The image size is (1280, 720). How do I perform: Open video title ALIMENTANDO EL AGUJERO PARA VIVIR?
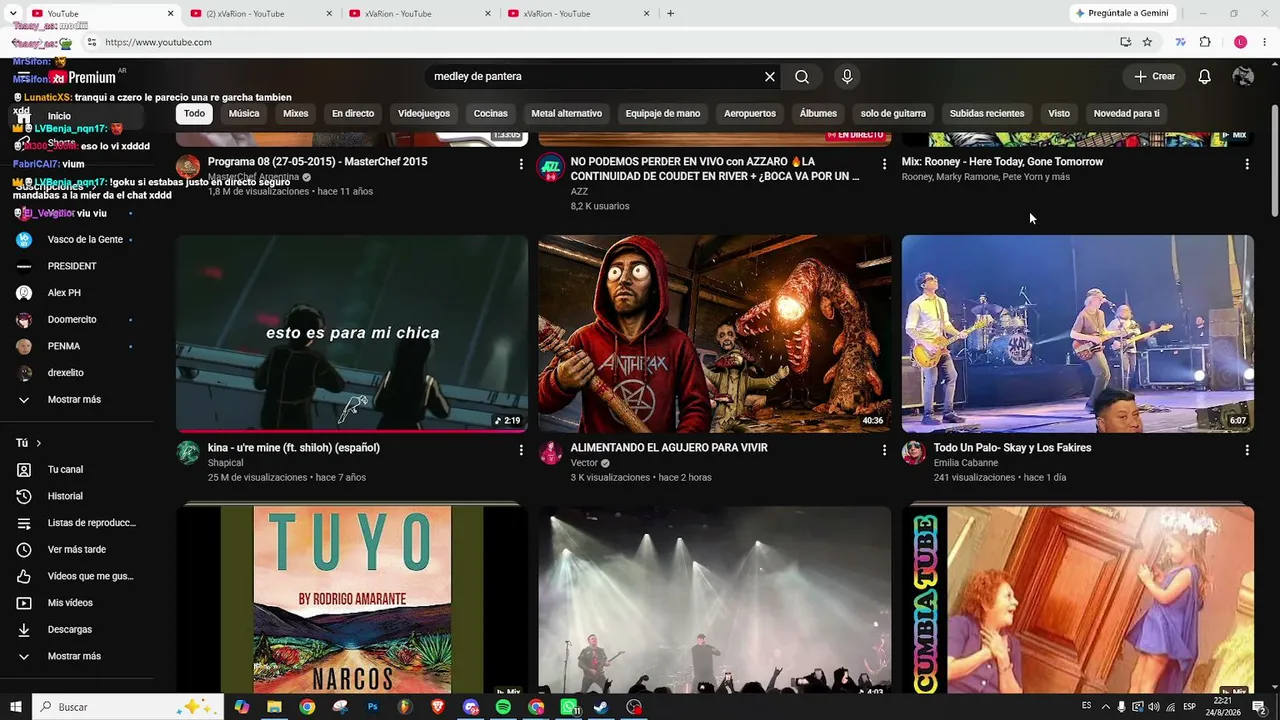pyautogui.click(x=669, y=448)
